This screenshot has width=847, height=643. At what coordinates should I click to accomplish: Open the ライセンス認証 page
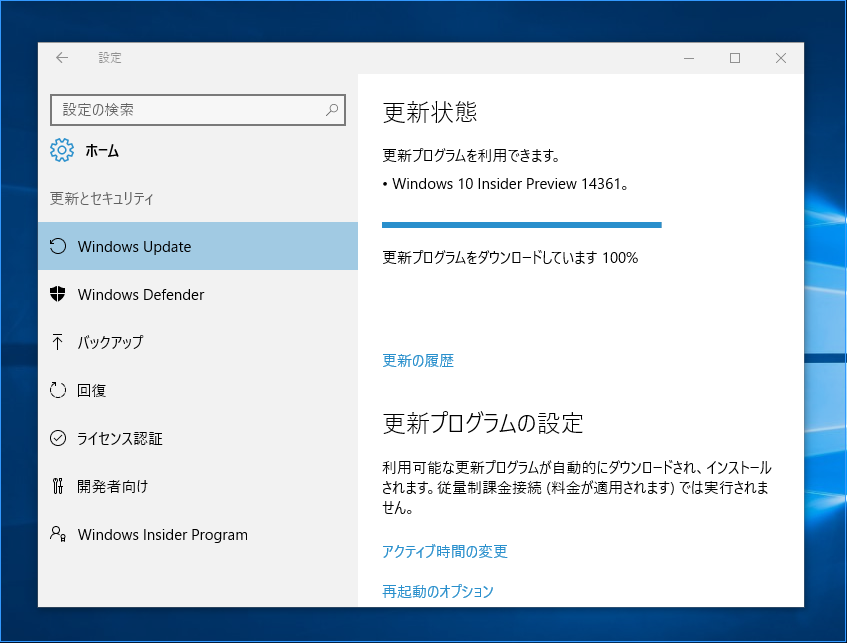198,438
